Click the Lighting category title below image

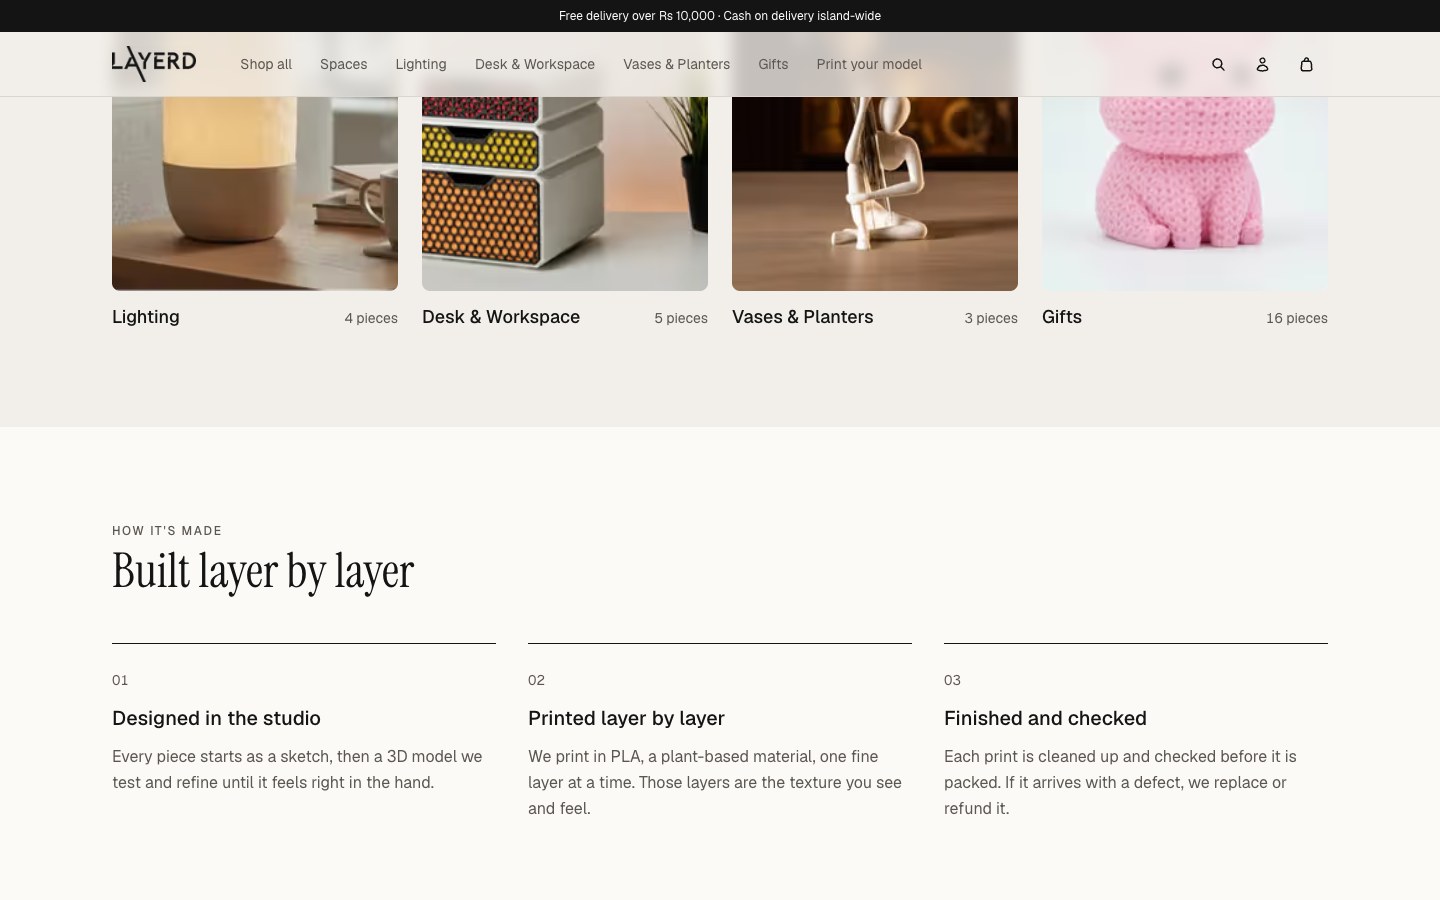[x=146, y=317]
